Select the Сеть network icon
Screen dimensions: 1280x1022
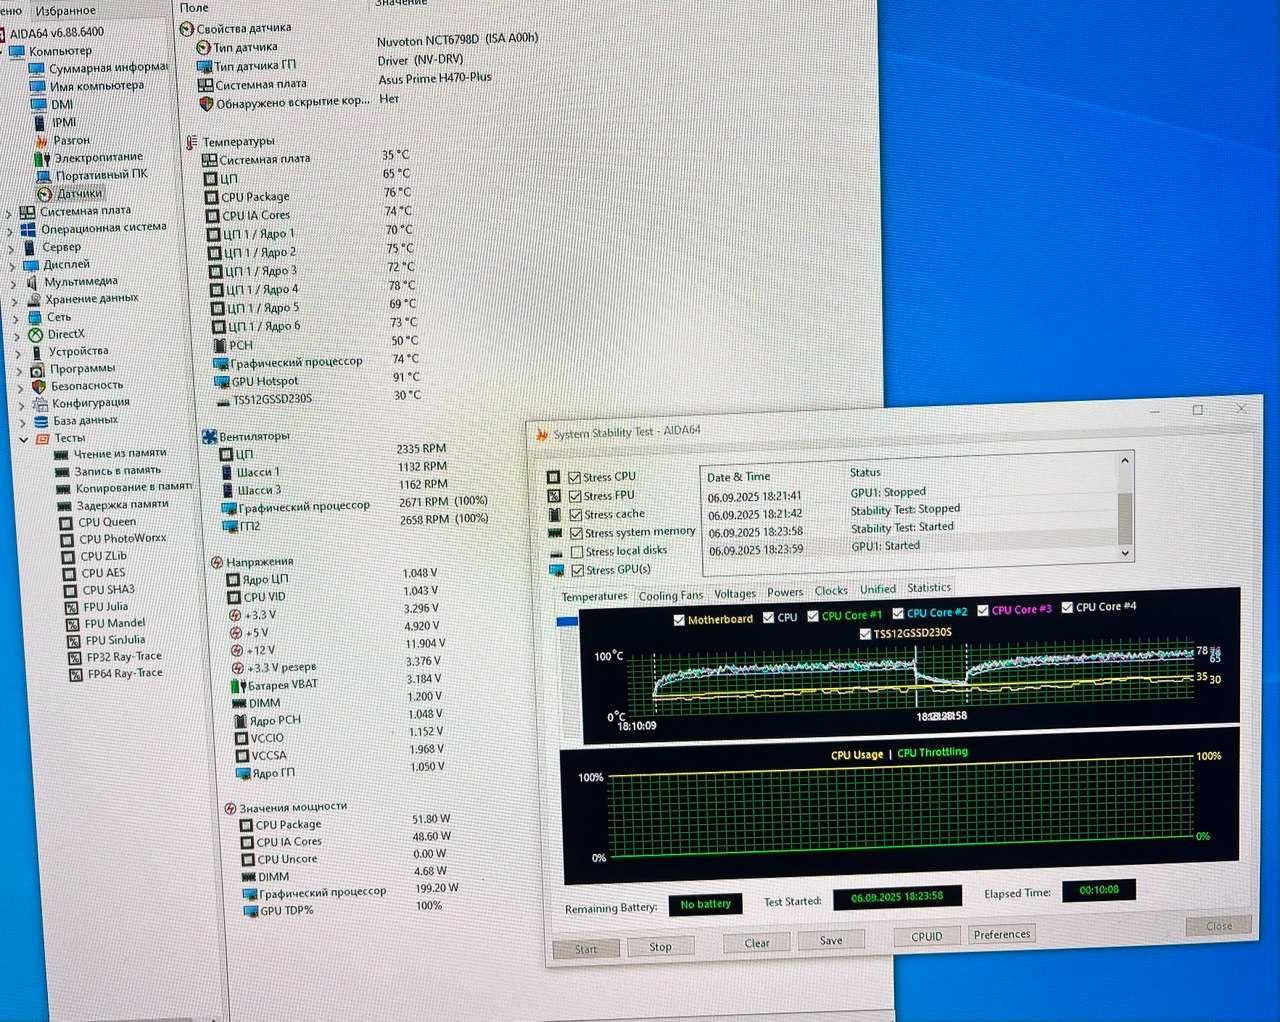click(33, 317)
